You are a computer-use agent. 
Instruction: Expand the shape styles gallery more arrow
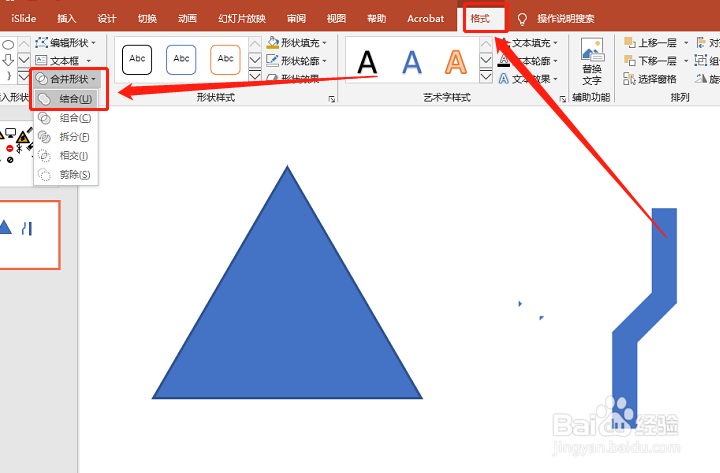point(255,75)
